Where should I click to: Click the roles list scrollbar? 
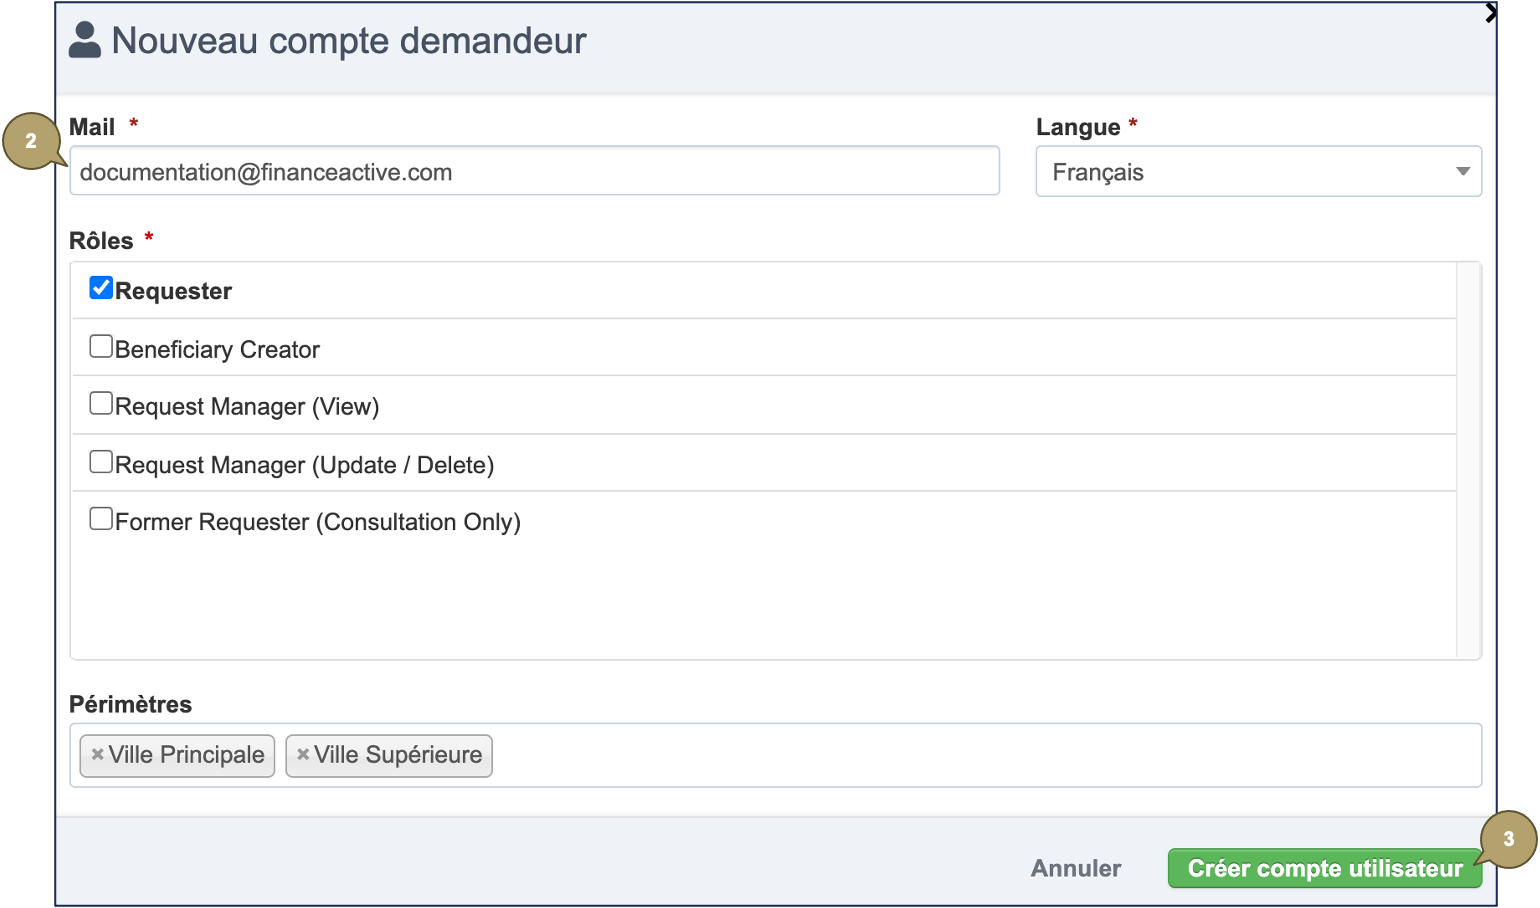[x=1468, y=460]
